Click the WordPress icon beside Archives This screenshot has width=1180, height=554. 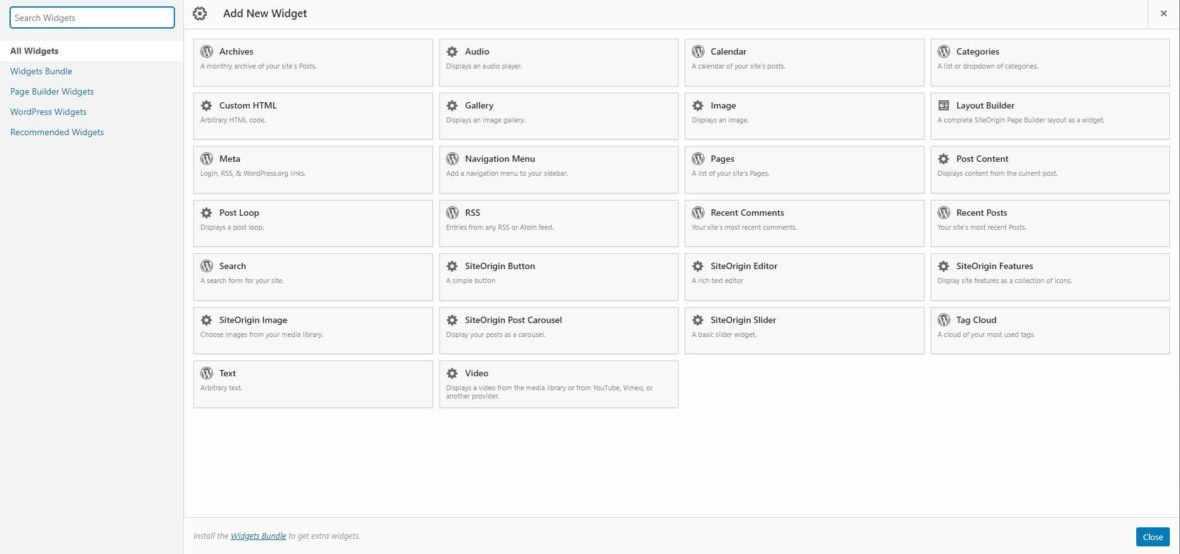click(207, 52)
